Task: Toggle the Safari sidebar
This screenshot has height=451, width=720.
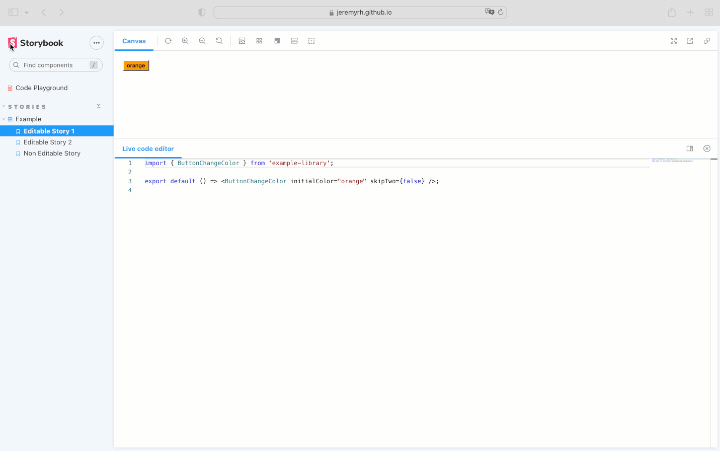Action: (13, 12)
